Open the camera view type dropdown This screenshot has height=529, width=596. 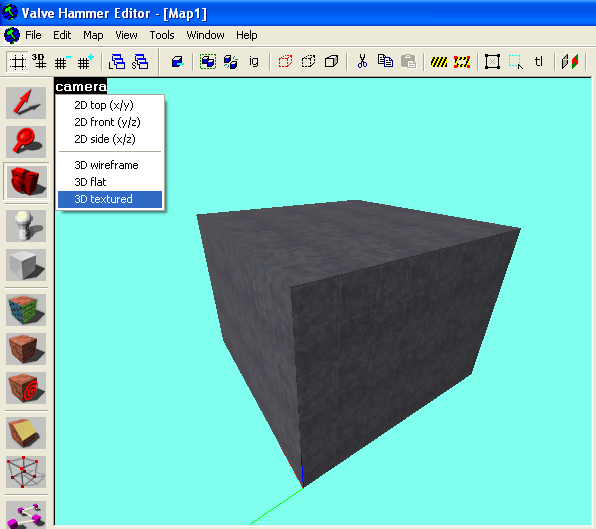click(81, 87)
